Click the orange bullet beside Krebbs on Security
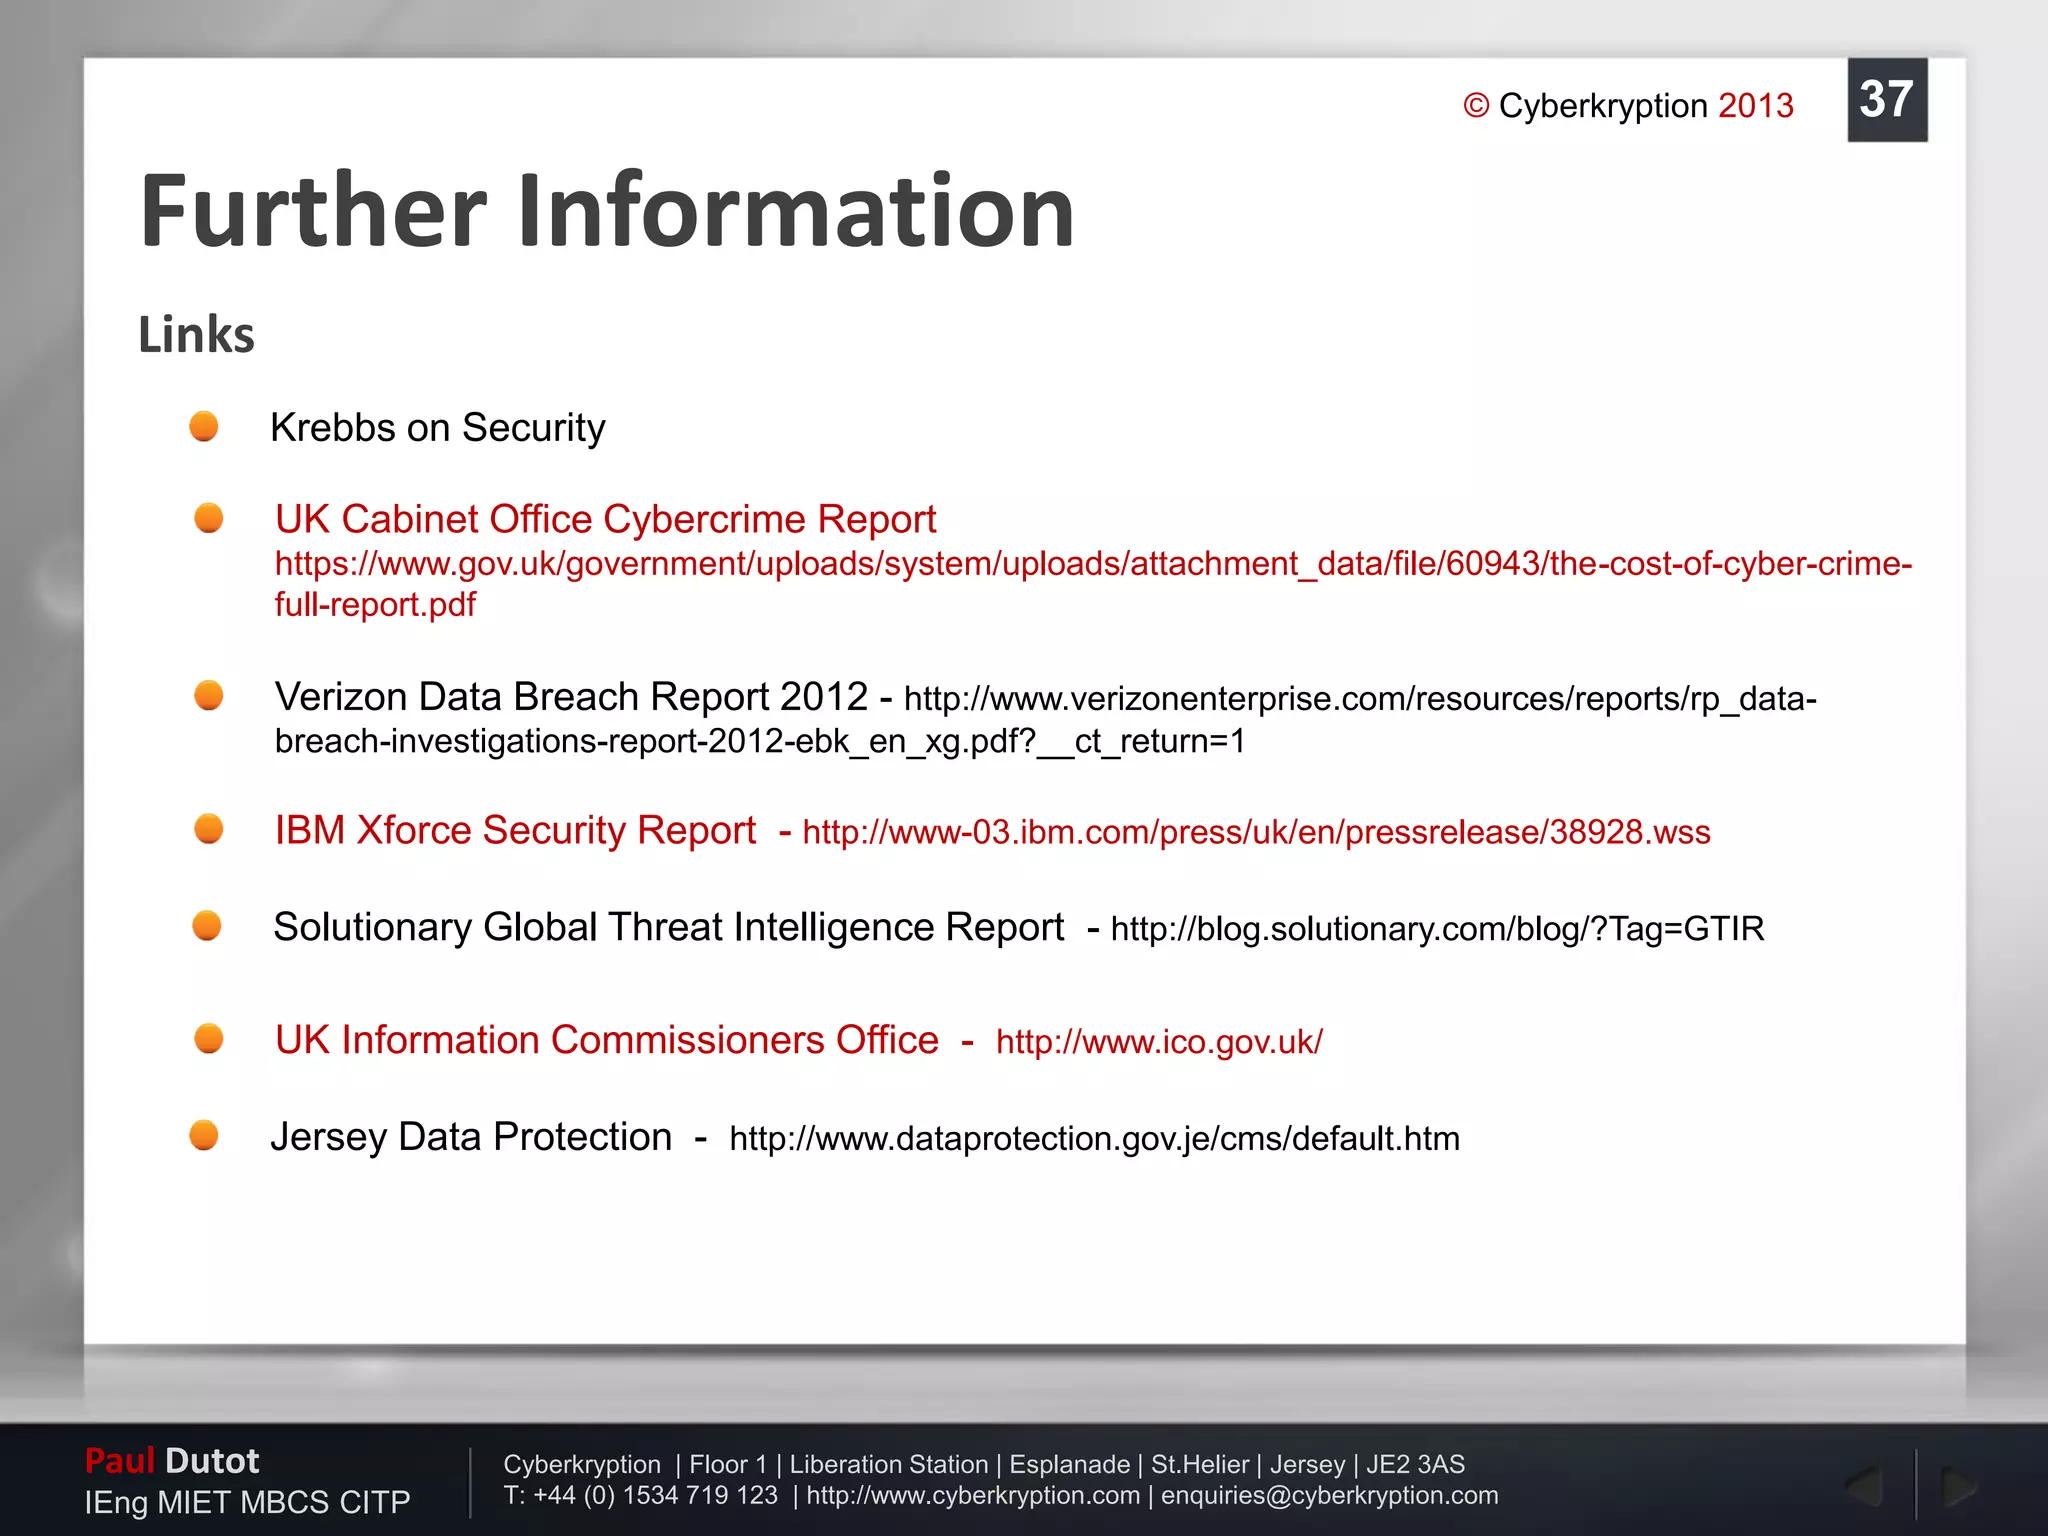Screen dimensions: 2048x1536 pyautogui.click(x=204, y=426)
